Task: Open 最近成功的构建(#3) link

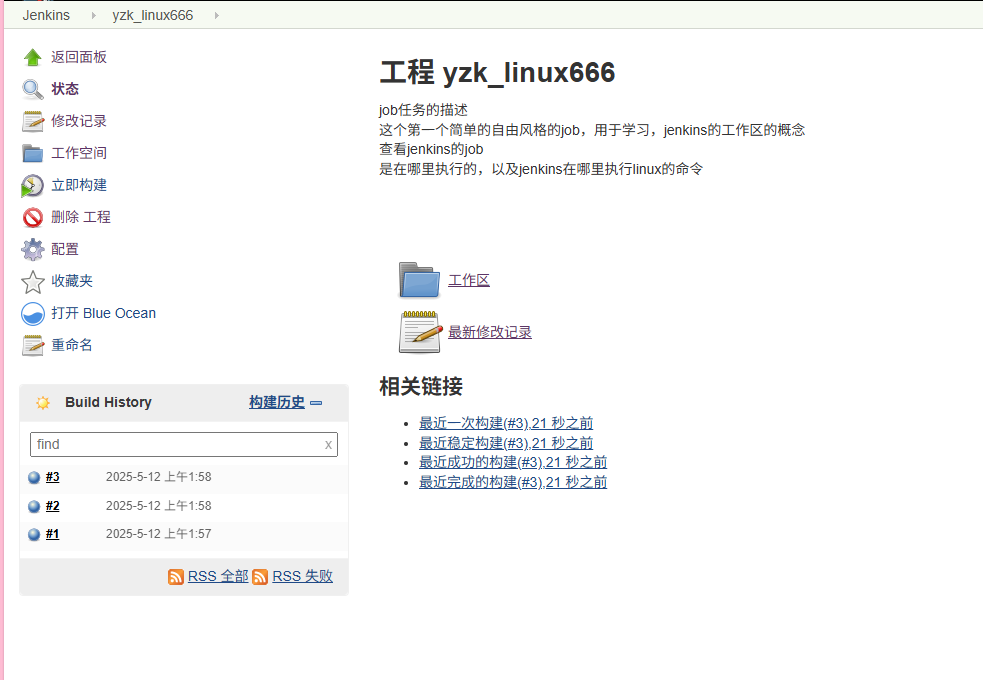Action: 513,463
